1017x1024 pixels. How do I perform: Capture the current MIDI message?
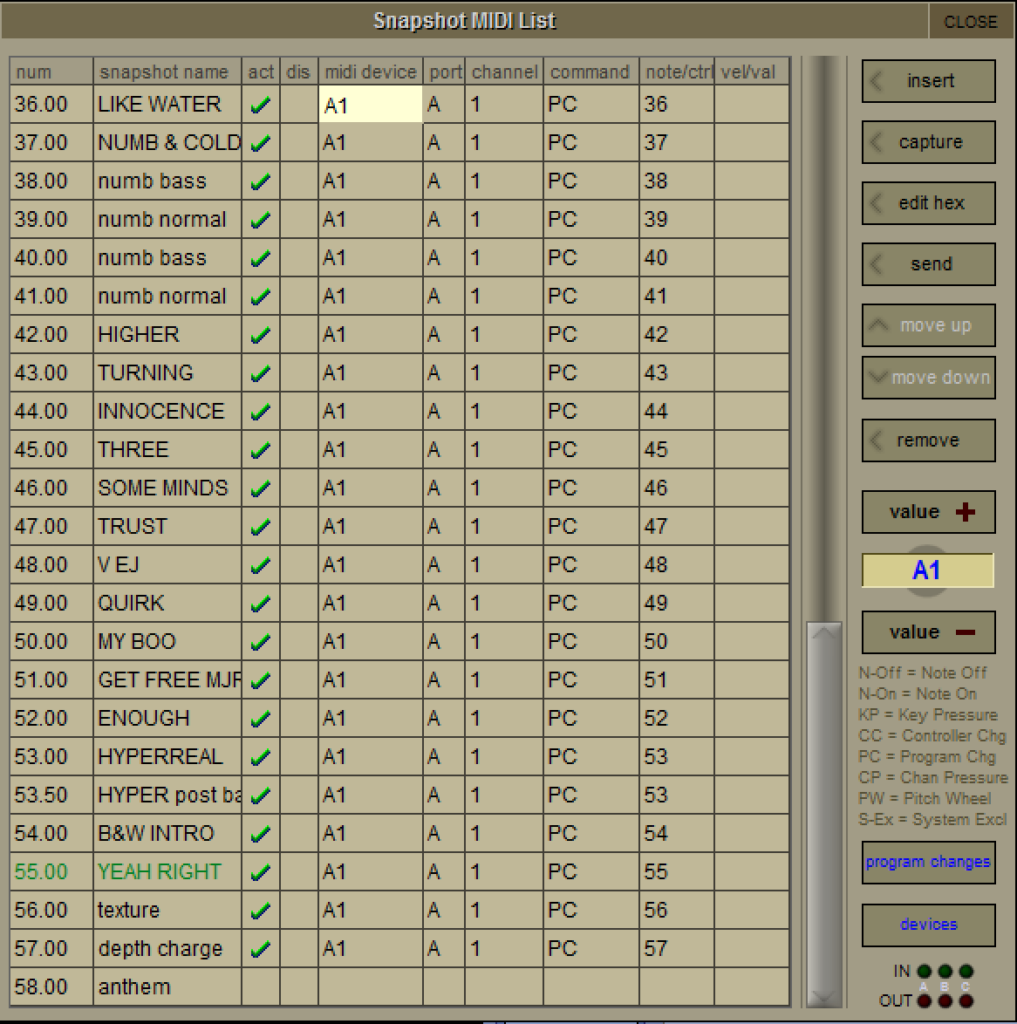tap(928, 142)
